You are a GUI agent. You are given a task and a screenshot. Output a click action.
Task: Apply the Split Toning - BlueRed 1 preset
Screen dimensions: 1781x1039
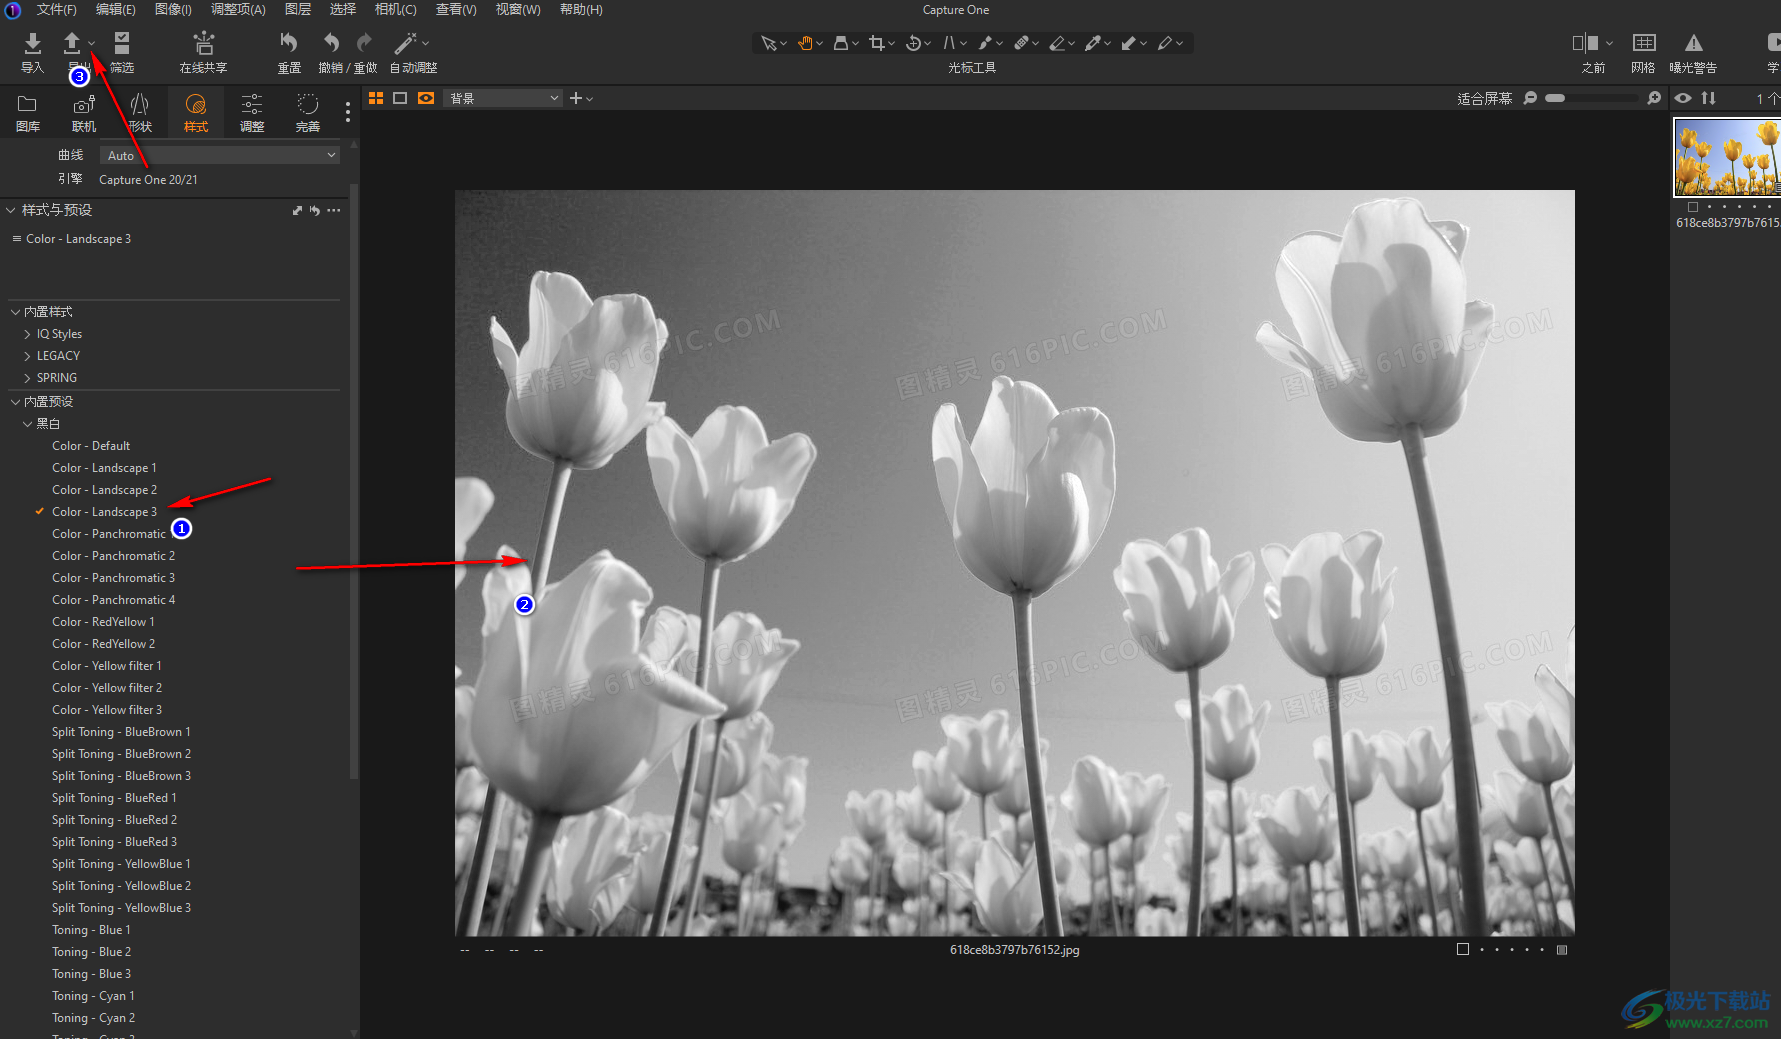pos(114,798)
